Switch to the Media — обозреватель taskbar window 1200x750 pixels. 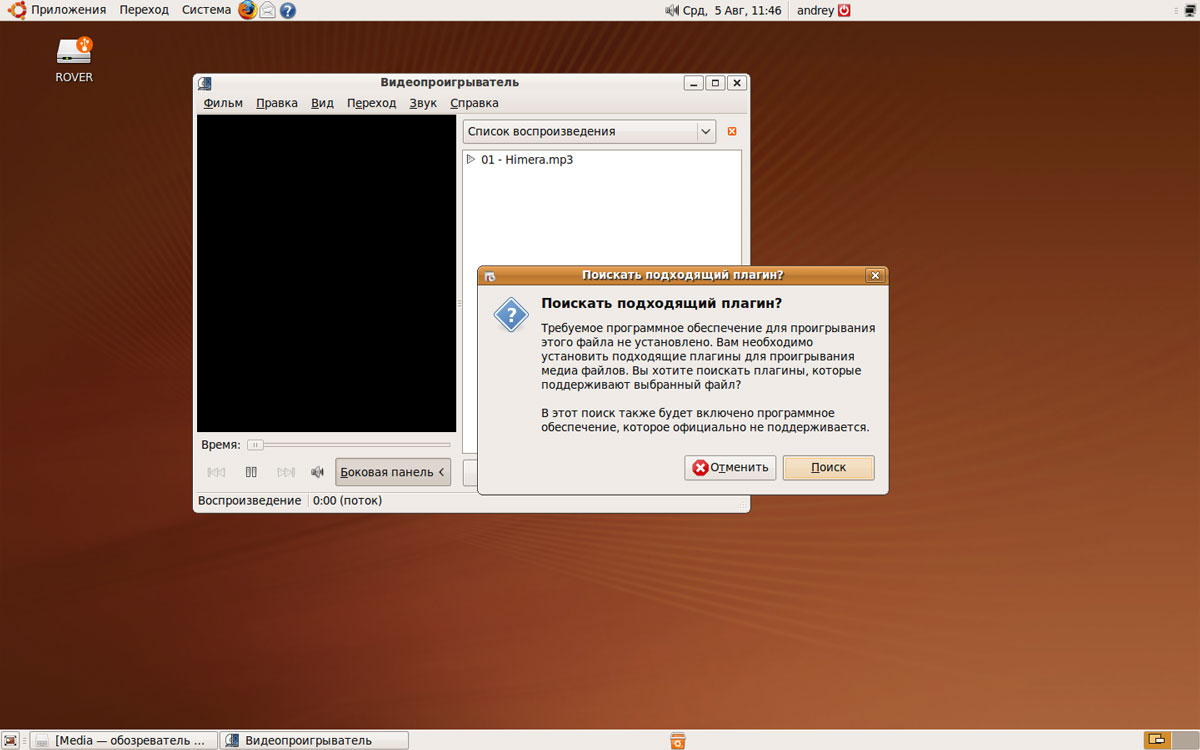point(122,740)
